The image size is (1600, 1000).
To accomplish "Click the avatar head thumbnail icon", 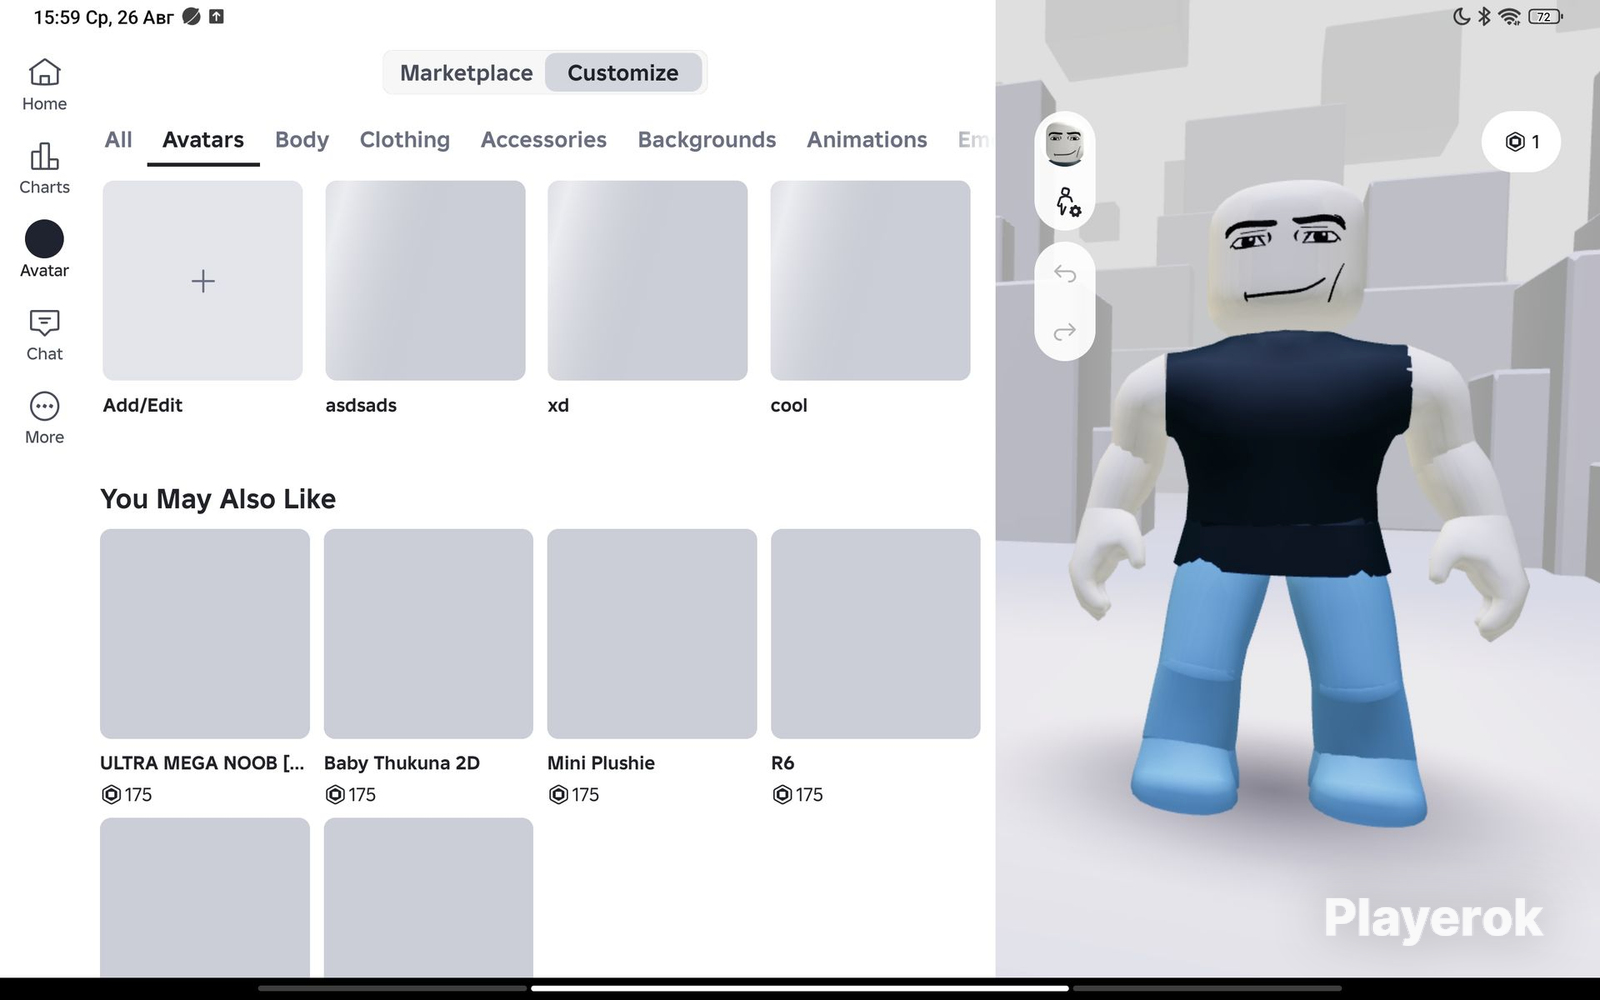I will (1064, 144).
